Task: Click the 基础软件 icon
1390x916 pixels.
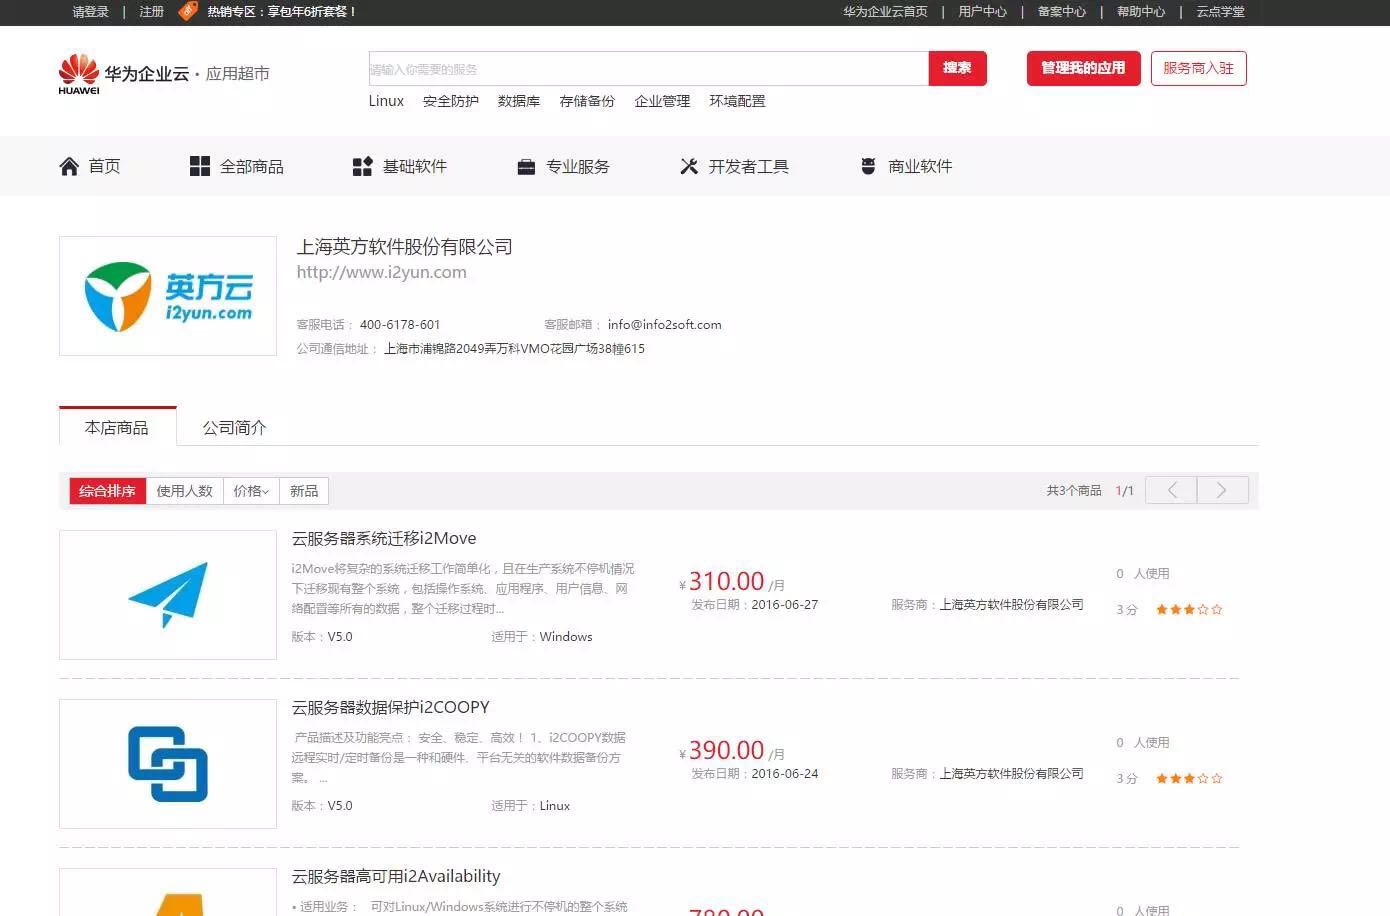Action: (363, 166)
